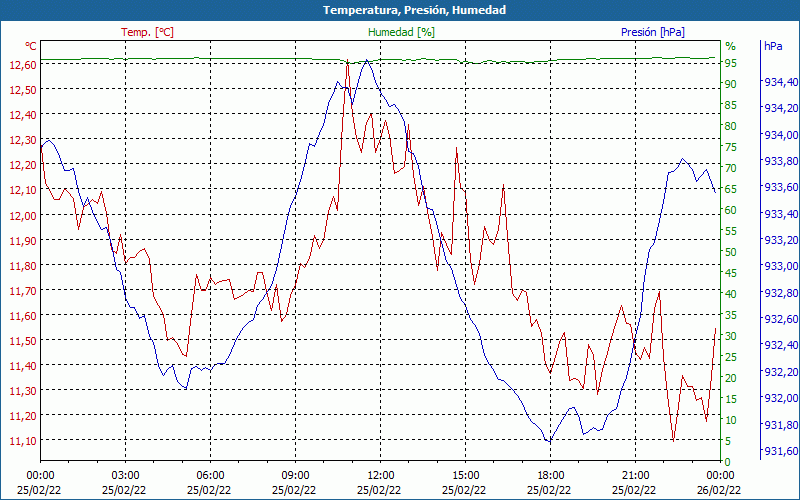
Task: Click humidity axis value "95"
Action: 731,63
